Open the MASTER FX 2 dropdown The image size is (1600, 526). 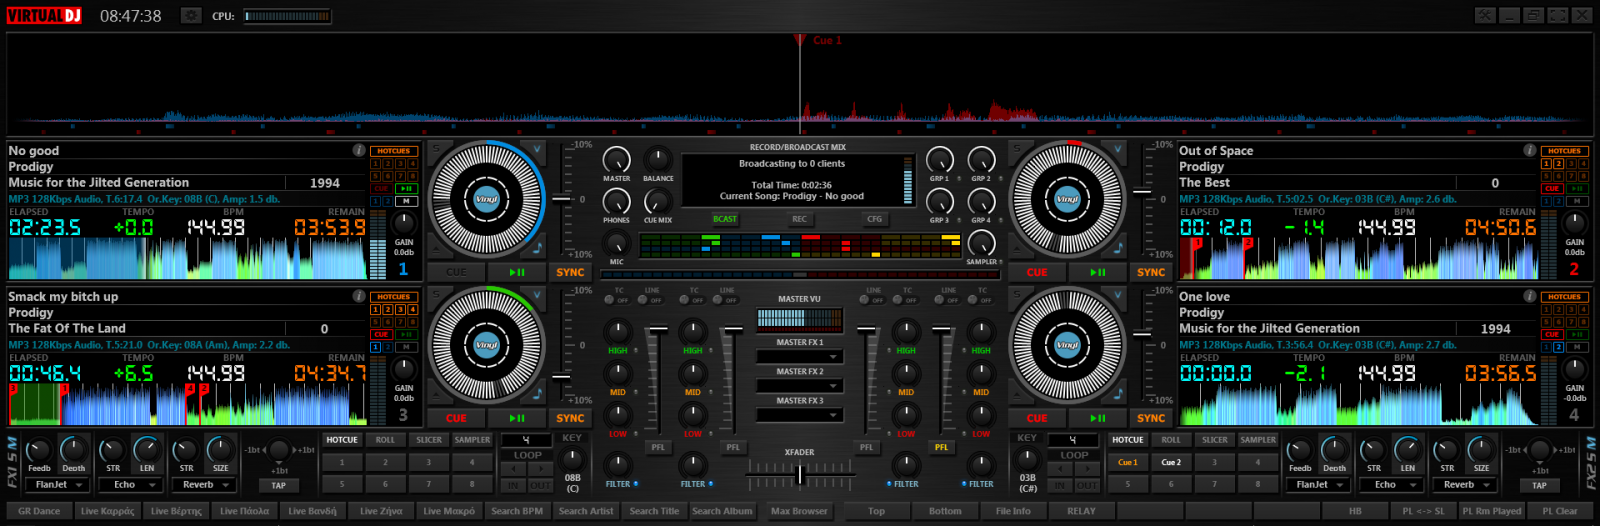(799, 385)
